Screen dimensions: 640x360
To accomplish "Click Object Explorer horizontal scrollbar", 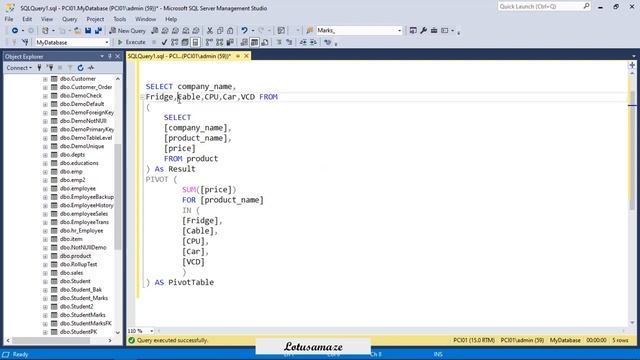I will 51,340.
